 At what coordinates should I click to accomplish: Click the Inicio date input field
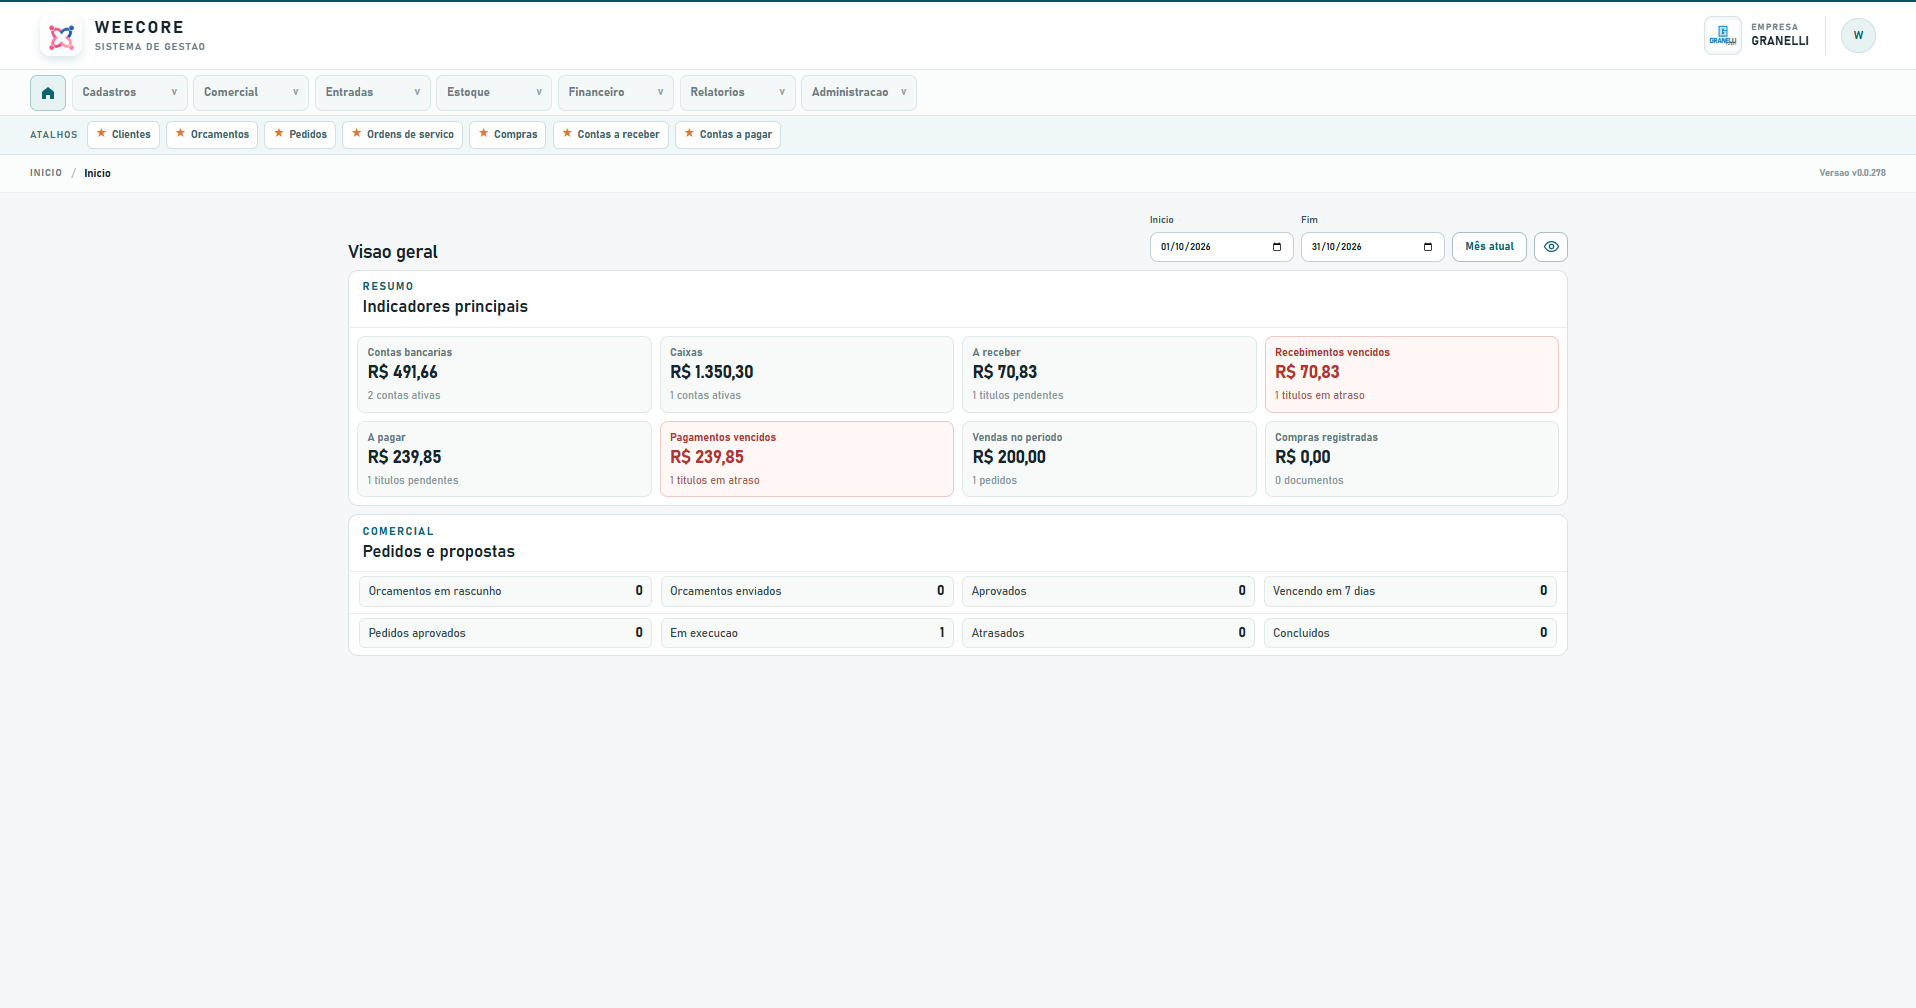tap(1221, 247)
